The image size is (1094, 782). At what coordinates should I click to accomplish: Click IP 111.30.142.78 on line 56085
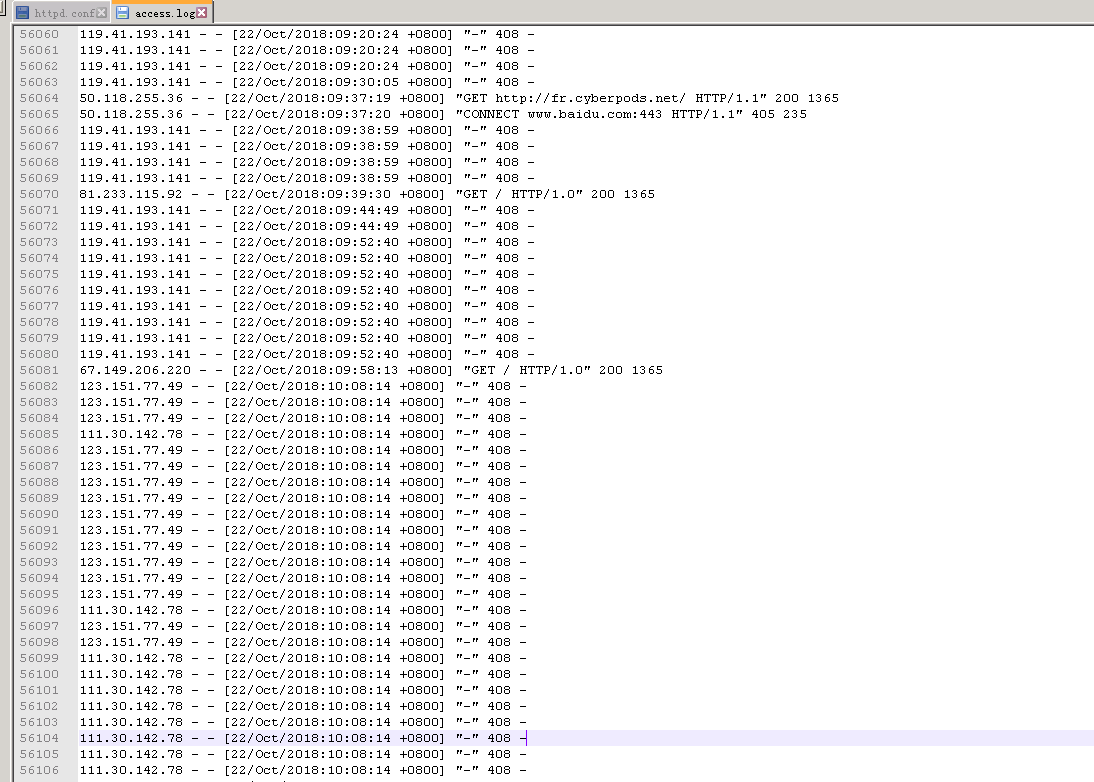[130, 435]
